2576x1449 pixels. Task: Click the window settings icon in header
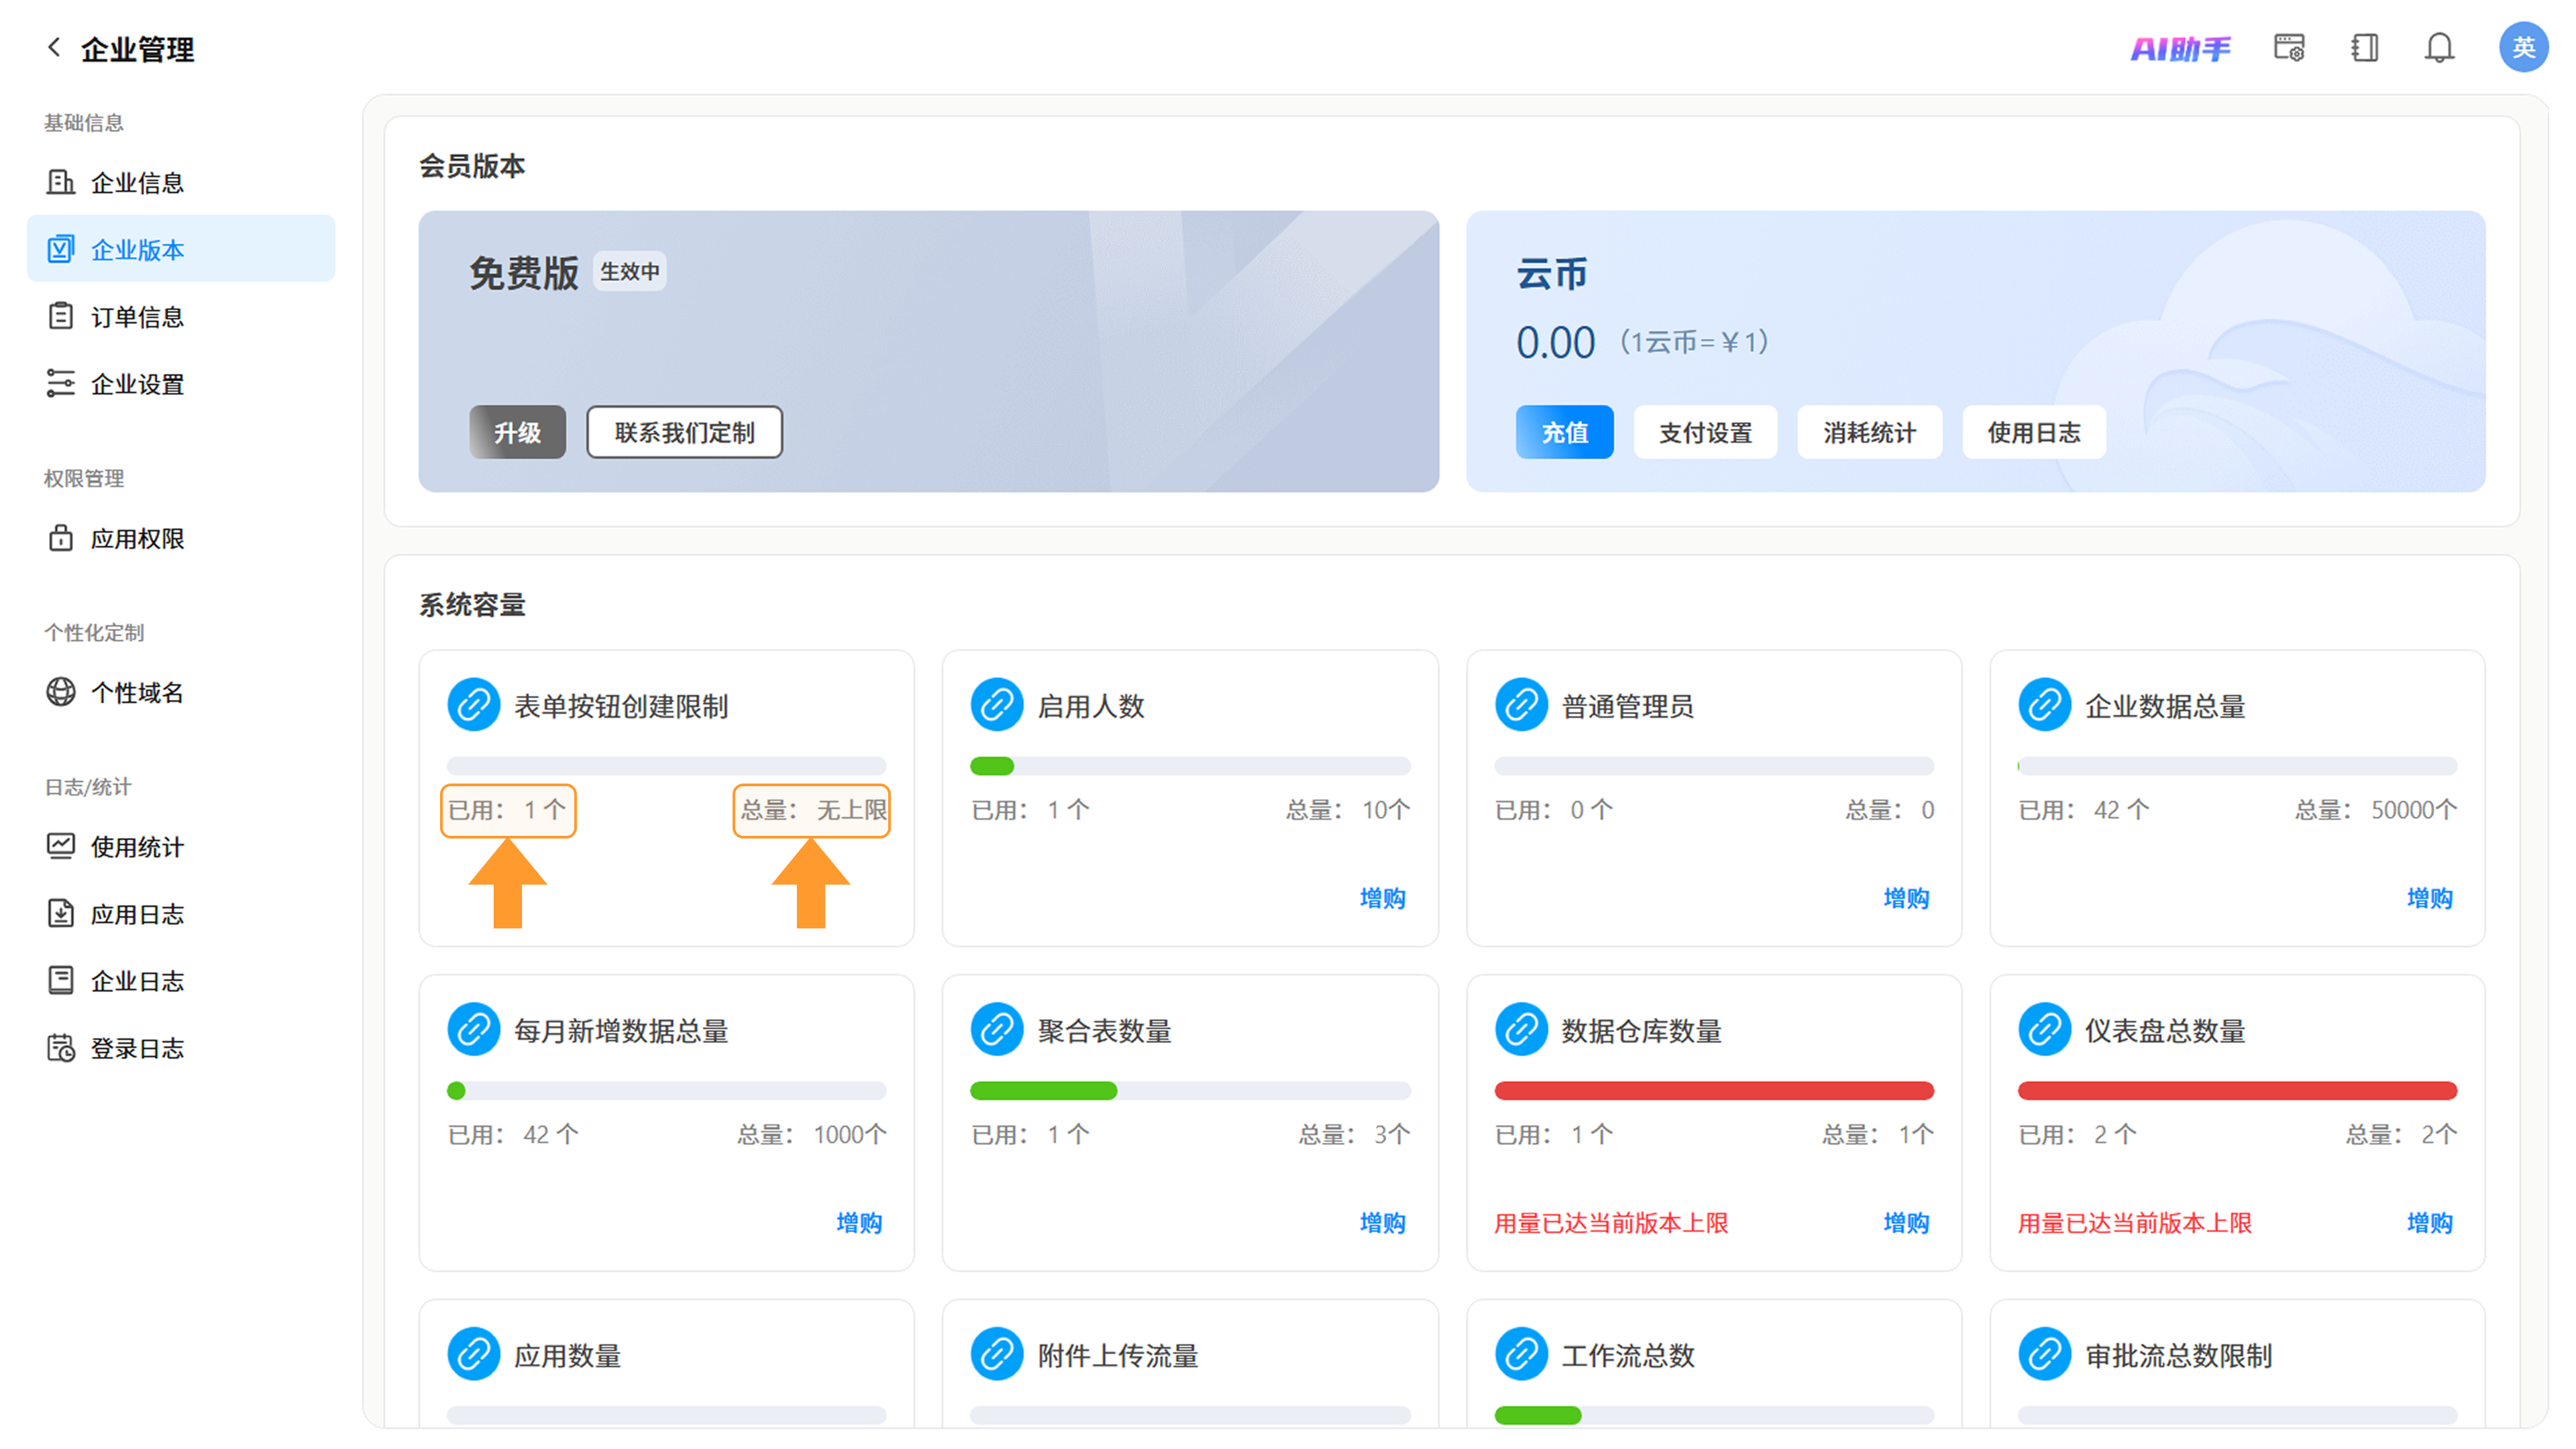pos(2289,48)
